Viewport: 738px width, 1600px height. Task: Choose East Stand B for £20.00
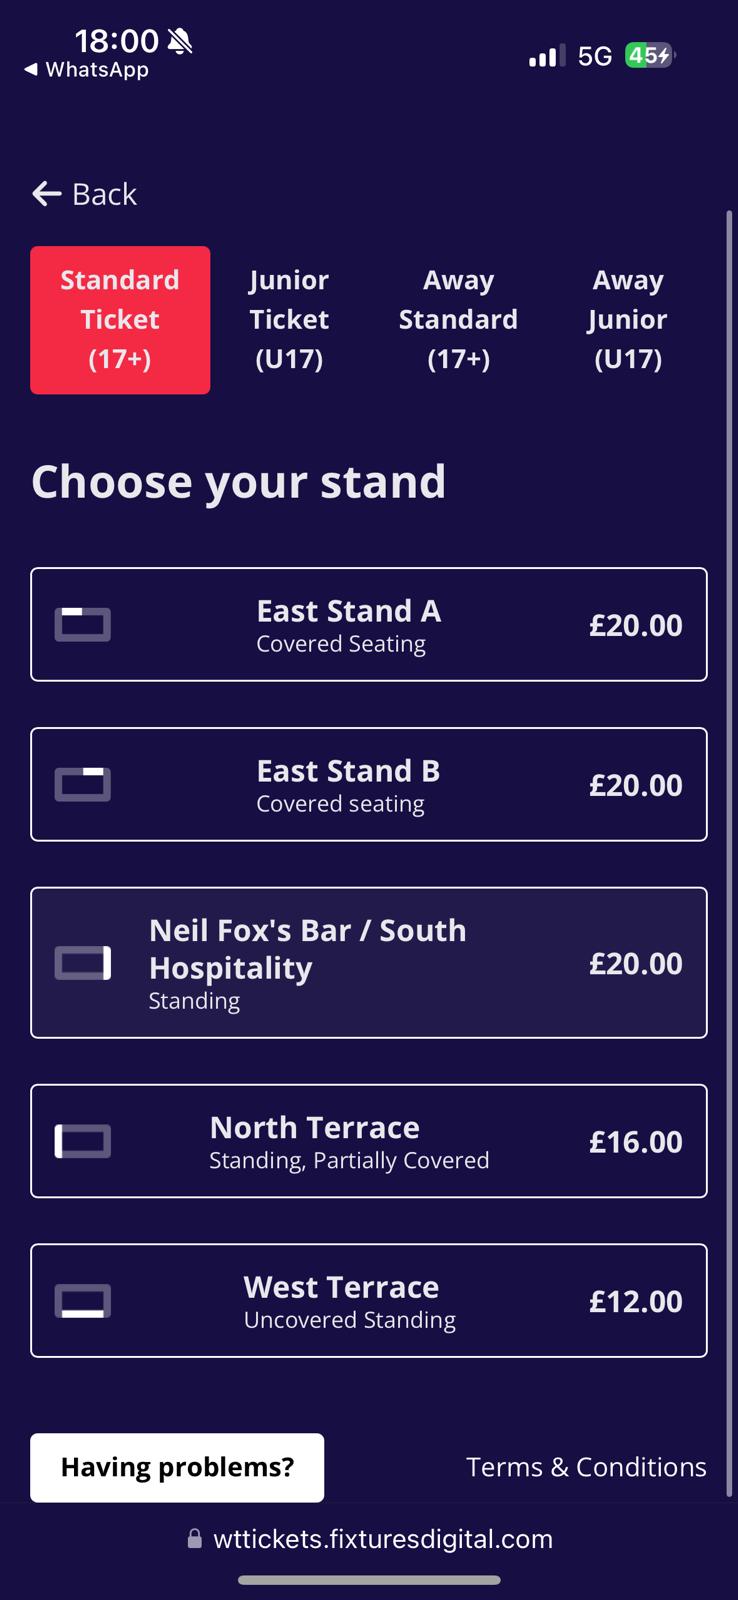[x=368, y=785]
